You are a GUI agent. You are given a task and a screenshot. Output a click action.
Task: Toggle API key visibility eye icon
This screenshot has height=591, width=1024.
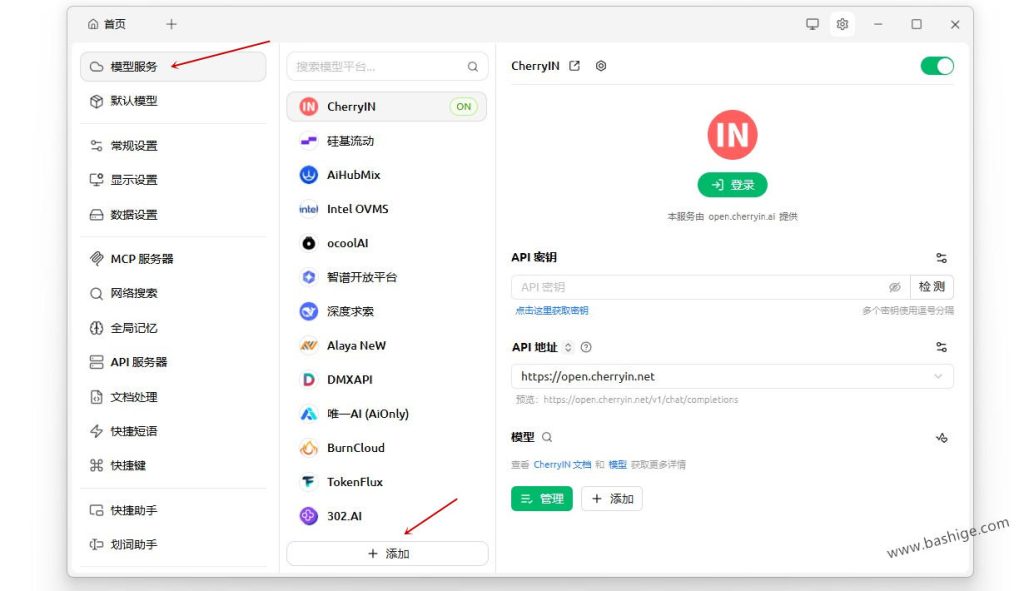coord(895,287)
